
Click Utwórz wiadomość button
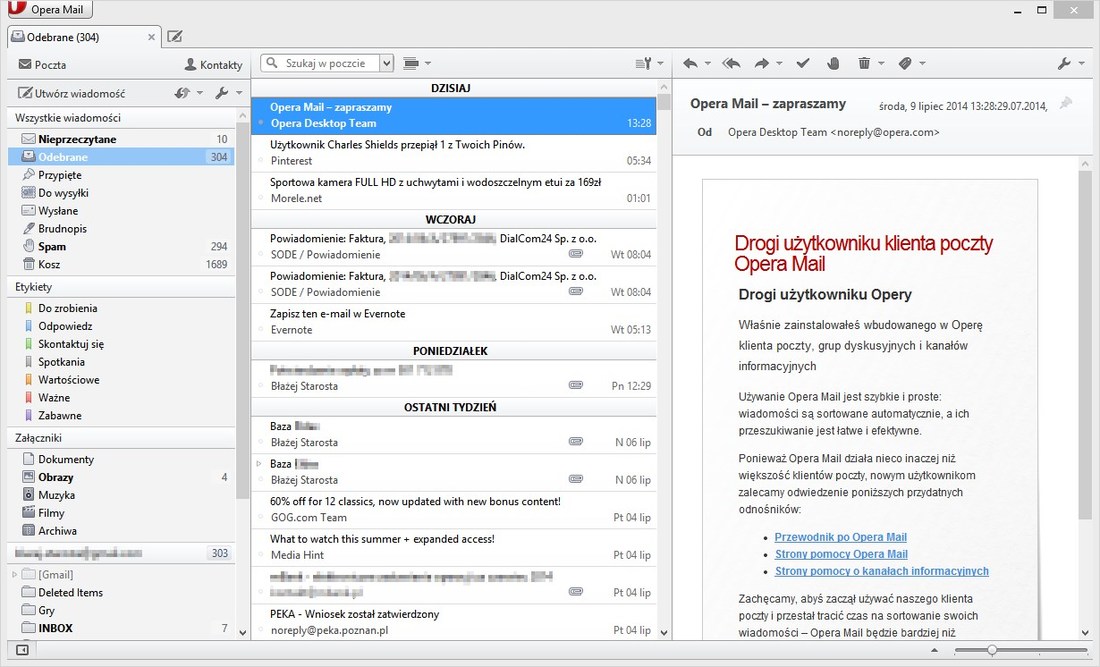click(72, 93)
